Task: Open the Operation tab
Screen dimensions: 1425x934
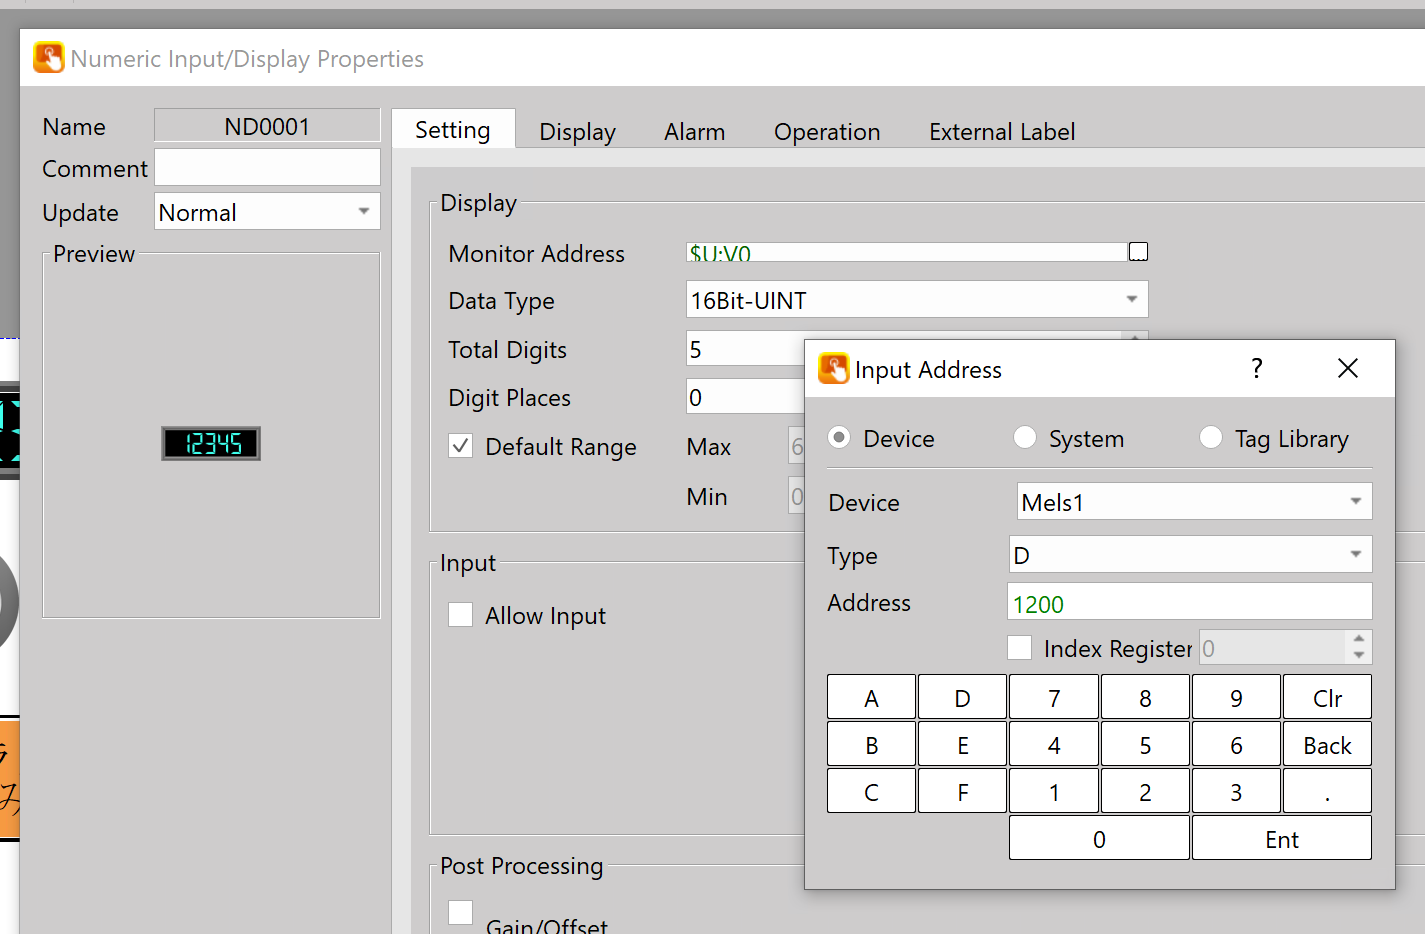Action: click(x=826, y=132)
